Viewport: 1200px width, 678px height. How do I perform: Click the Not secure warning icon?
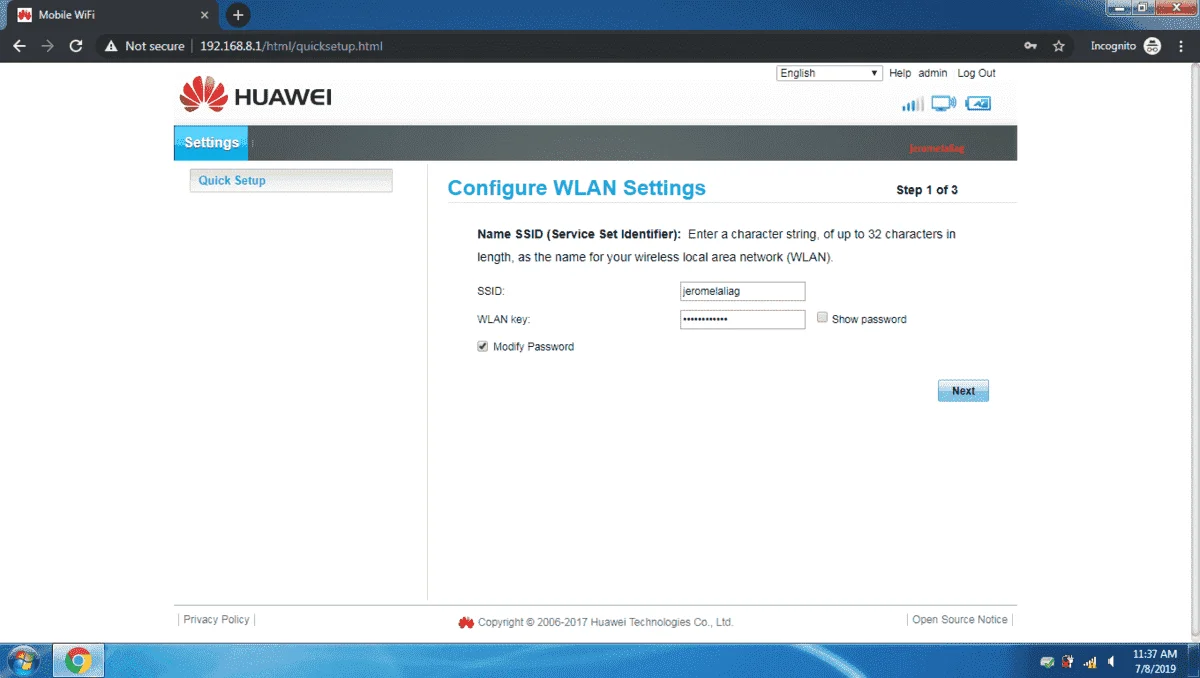click(111, 46)
